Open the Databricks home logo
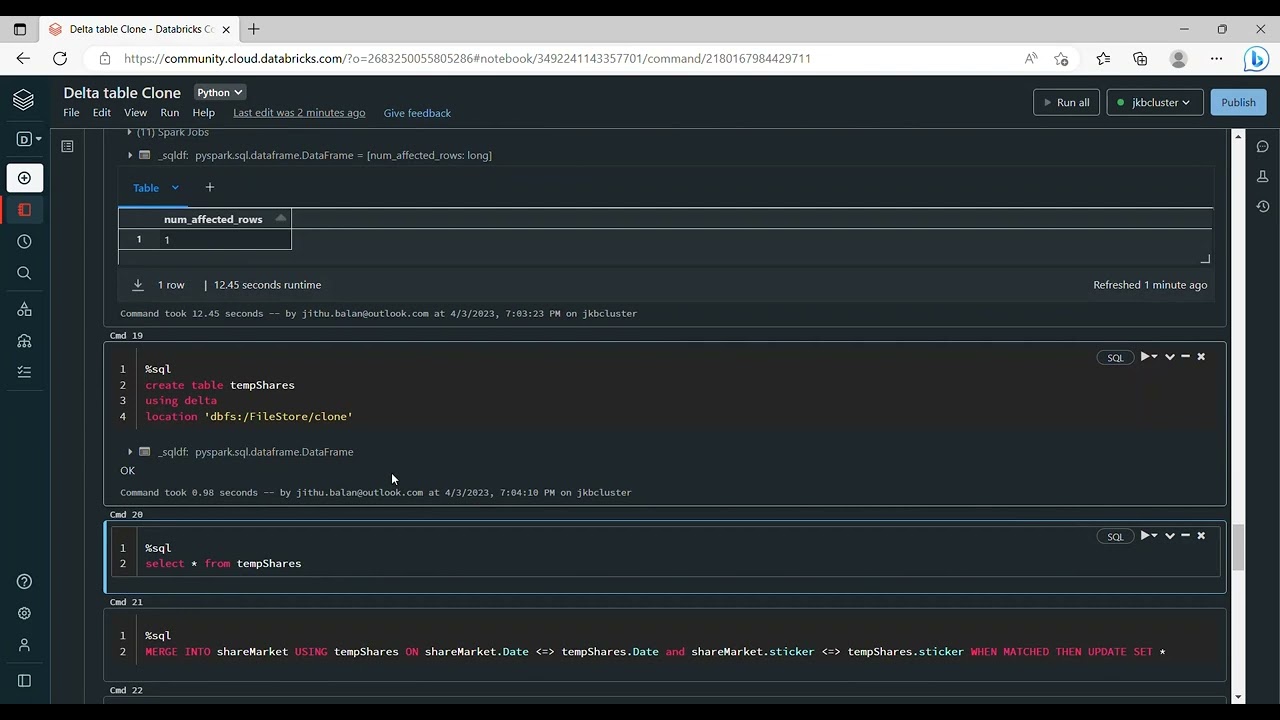This screenshot has height=720, width=1280. pos(23,100)
